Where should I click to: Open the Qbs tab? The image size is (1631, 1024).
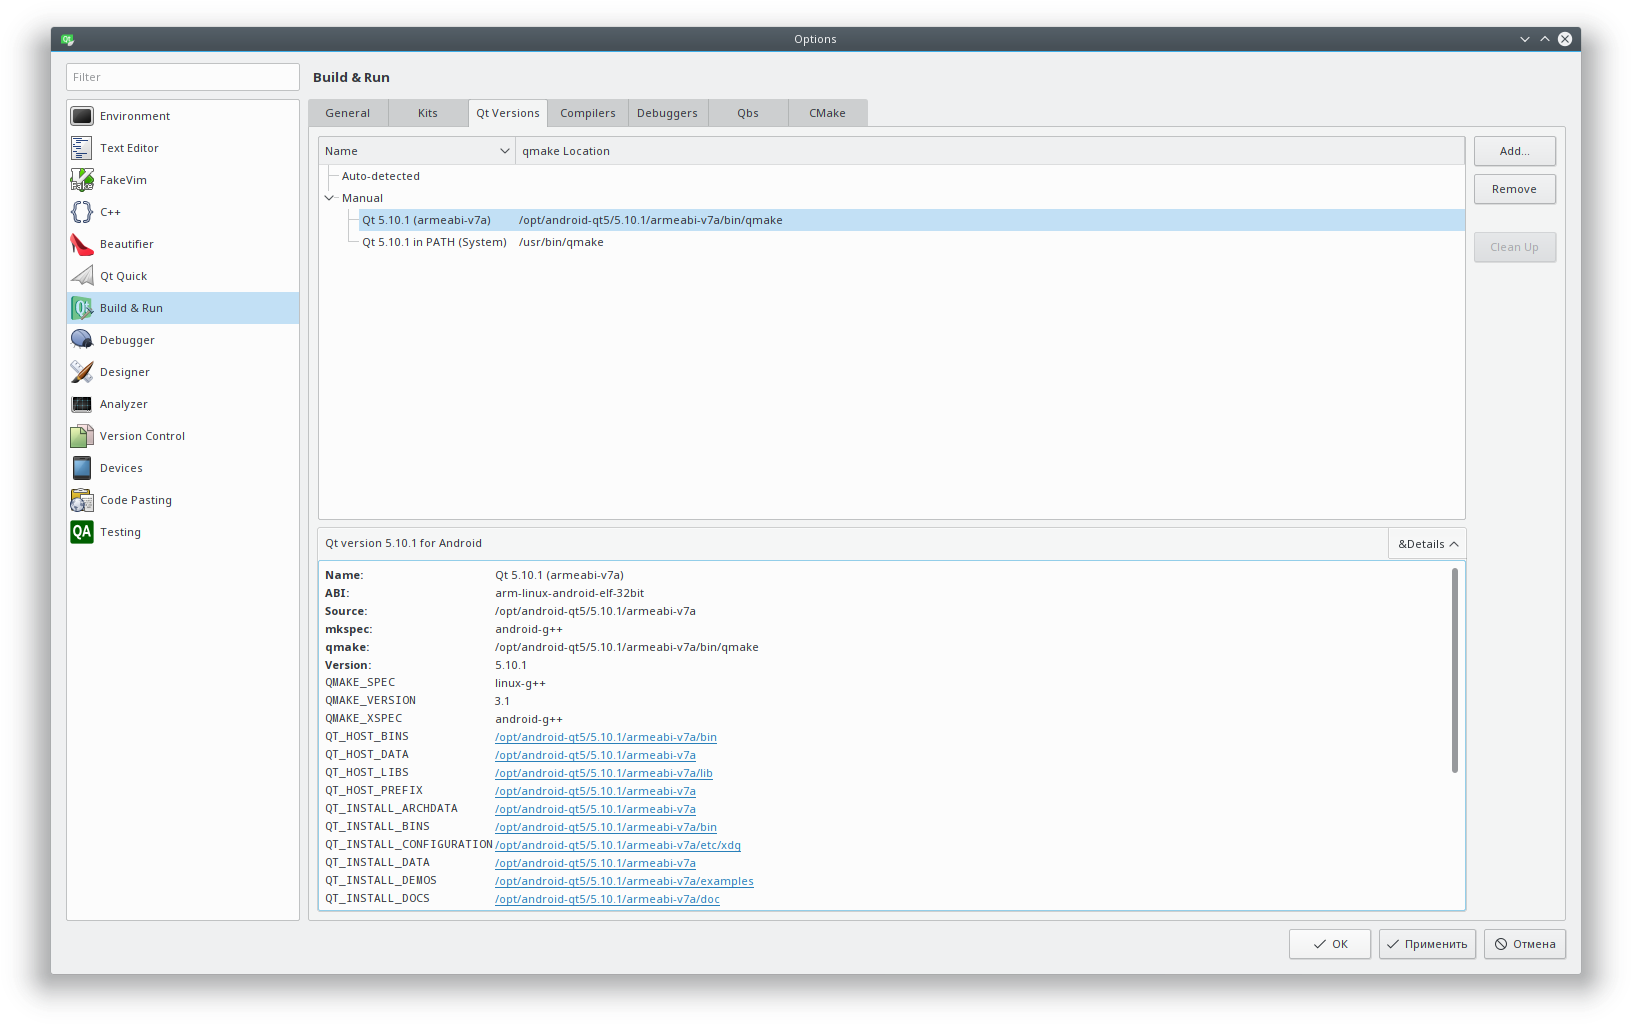click(x=748, y=113)
